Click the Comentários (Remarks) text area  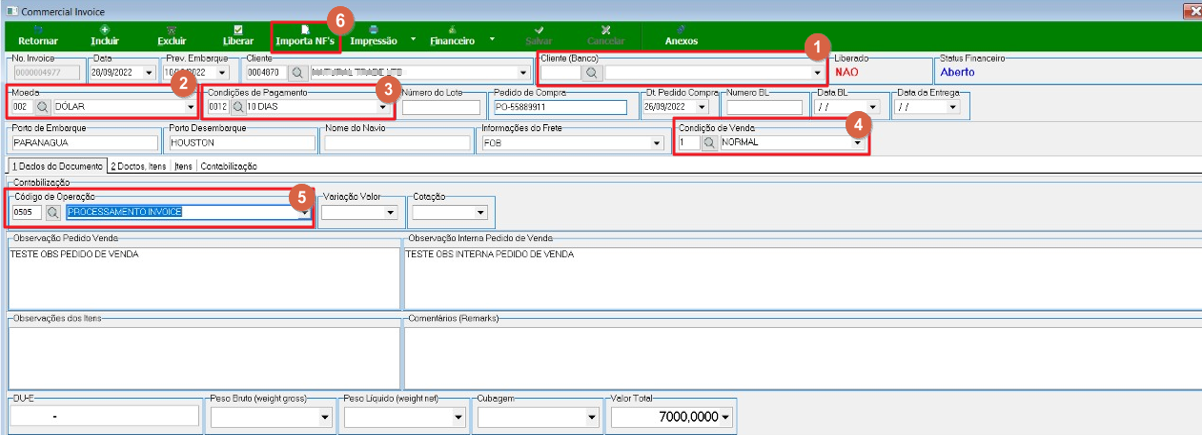[x=801, y=356]
